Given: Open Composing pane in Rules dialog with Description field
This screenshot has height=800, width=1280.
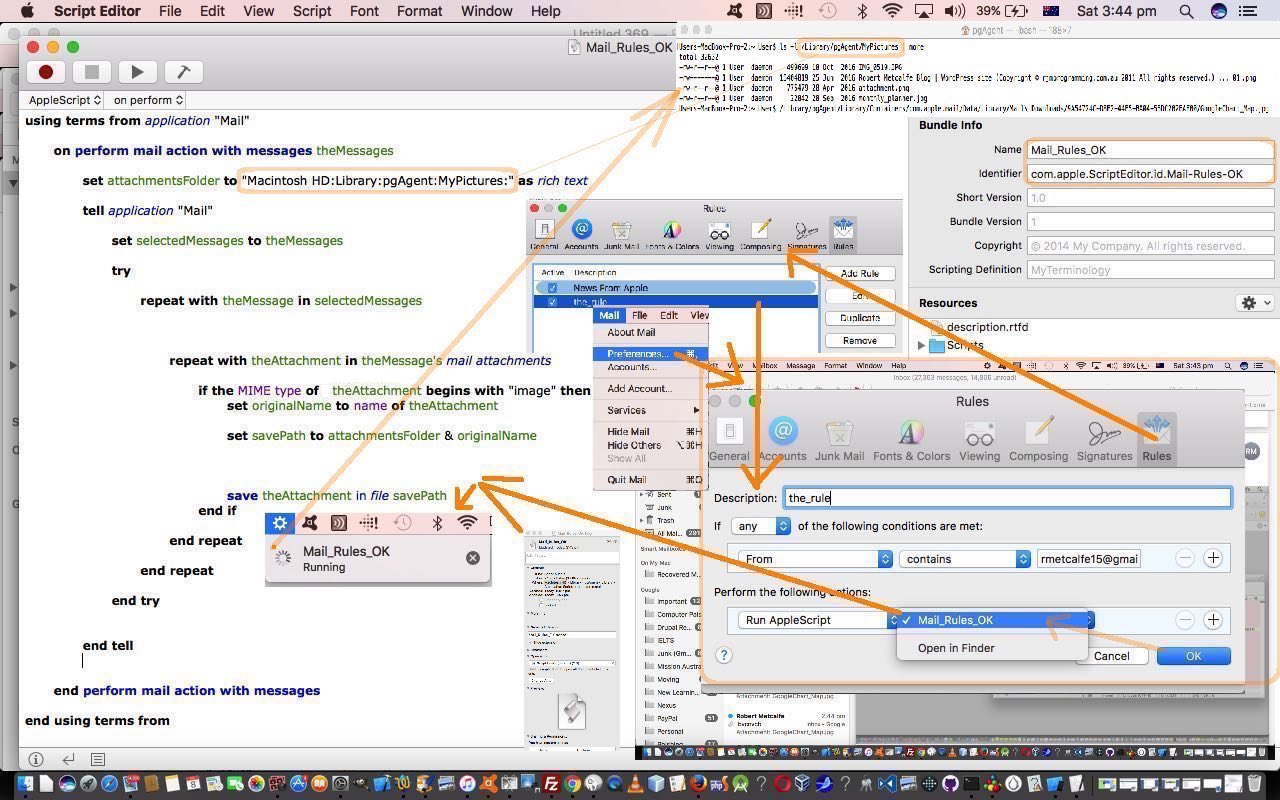Looking at the screenshot, I should tap(1038, 439).
